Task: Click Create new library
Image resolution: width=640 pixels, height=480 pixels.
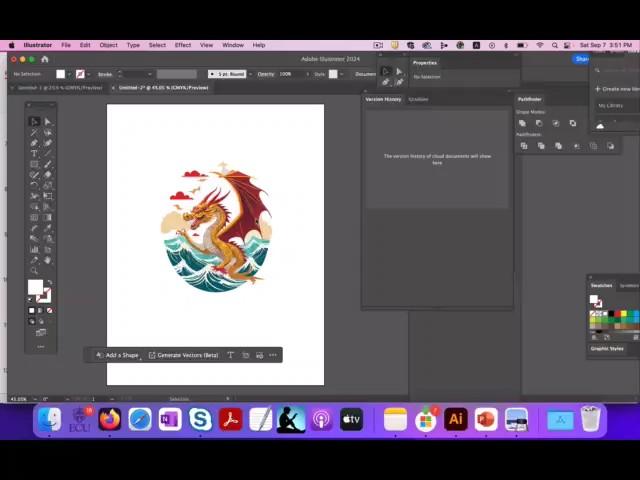Action: point(617,89)
